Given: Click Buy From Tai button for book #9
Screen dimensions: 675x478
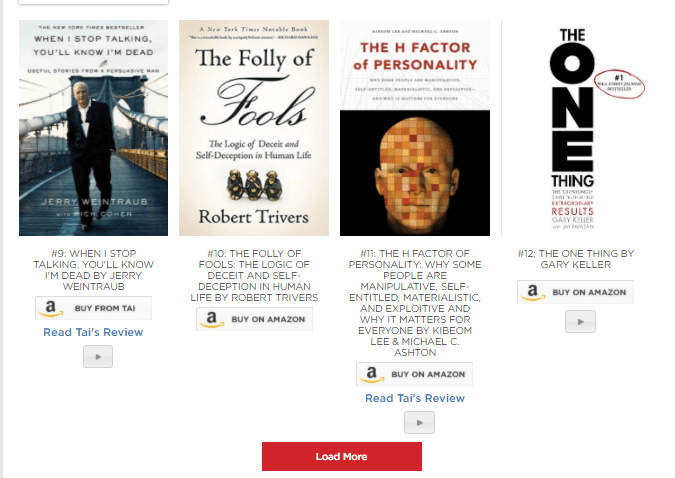Looking at the screenshot, I should (93, 308).
